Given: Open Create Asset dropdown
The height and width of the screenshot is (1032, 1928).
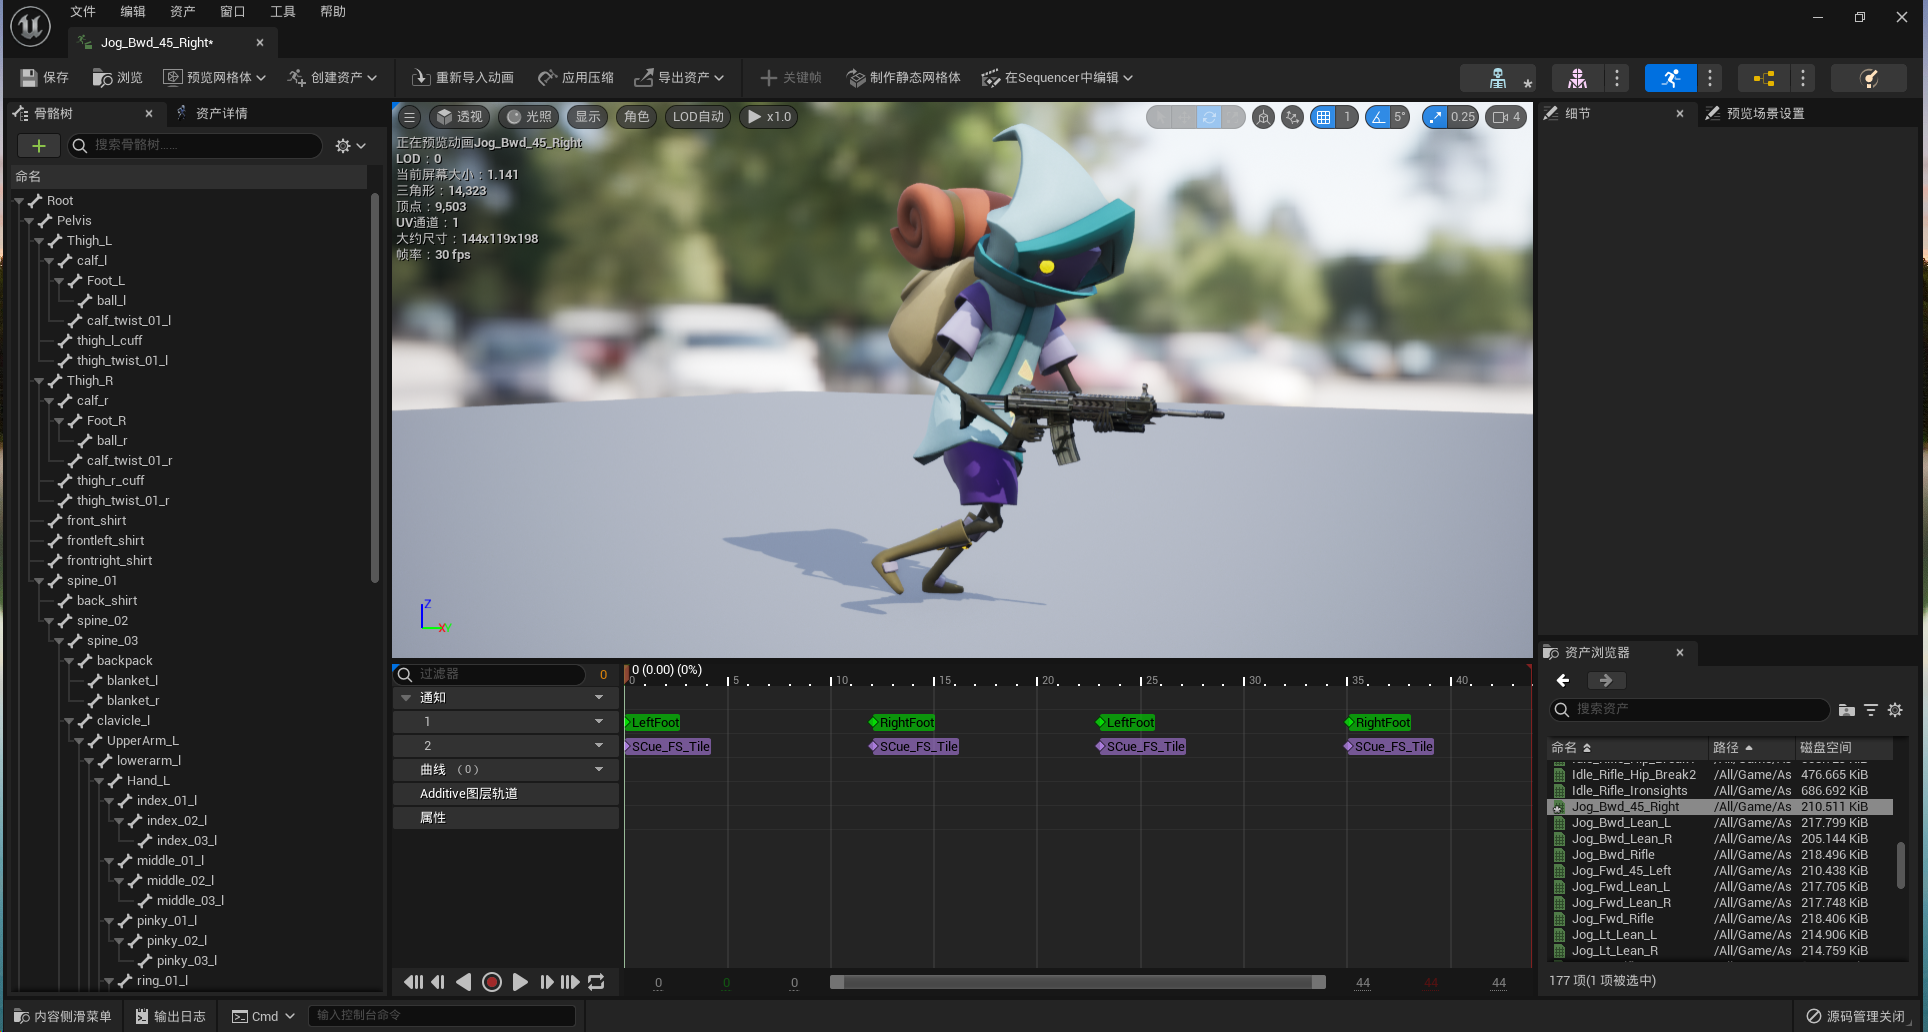Looking at the screenshot, I should click(x=332, y=77).
